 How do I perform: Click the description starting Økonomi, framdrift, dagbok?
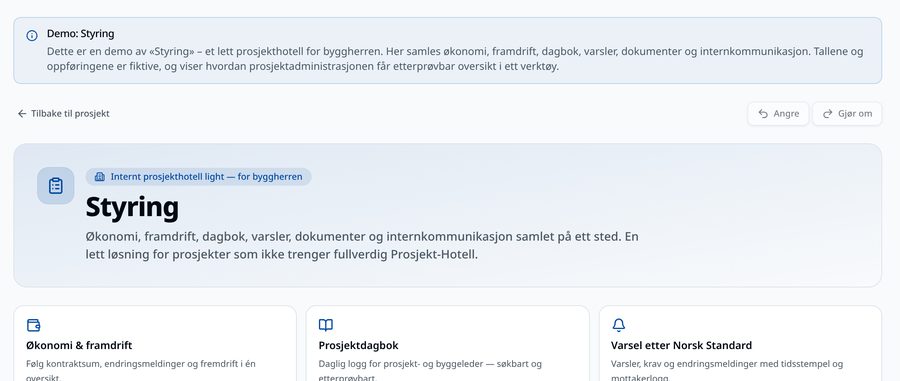coord(362,246)
